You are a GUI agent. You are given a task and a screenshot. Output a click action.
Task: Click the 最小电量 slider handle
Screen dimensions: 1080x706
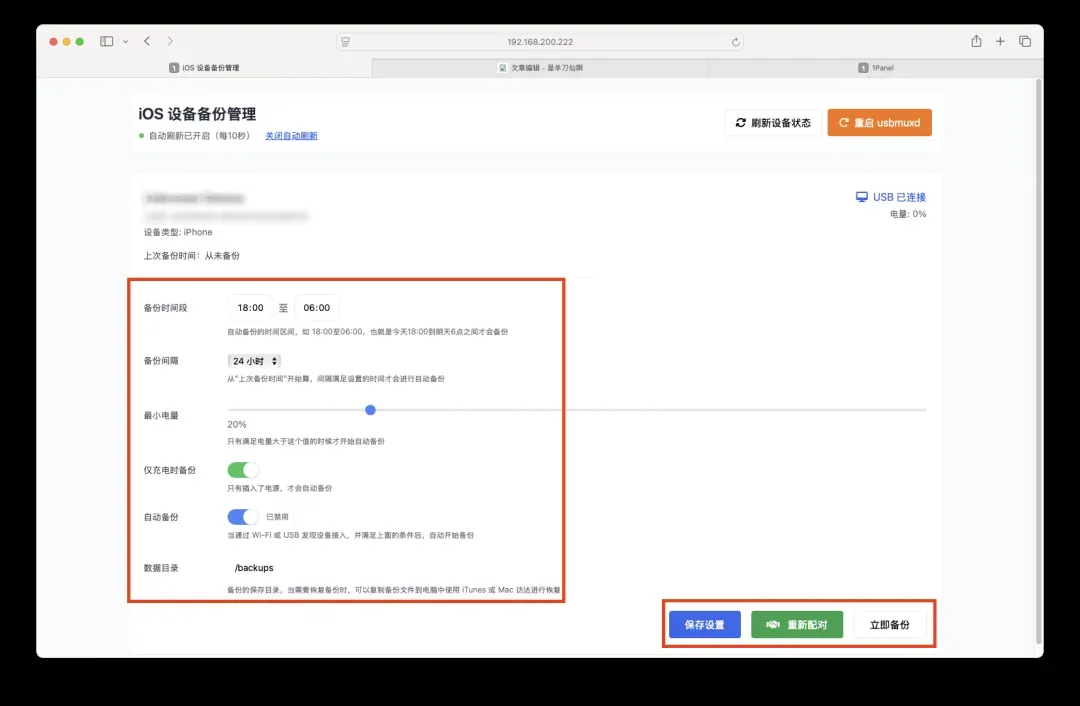coord(370,409)
